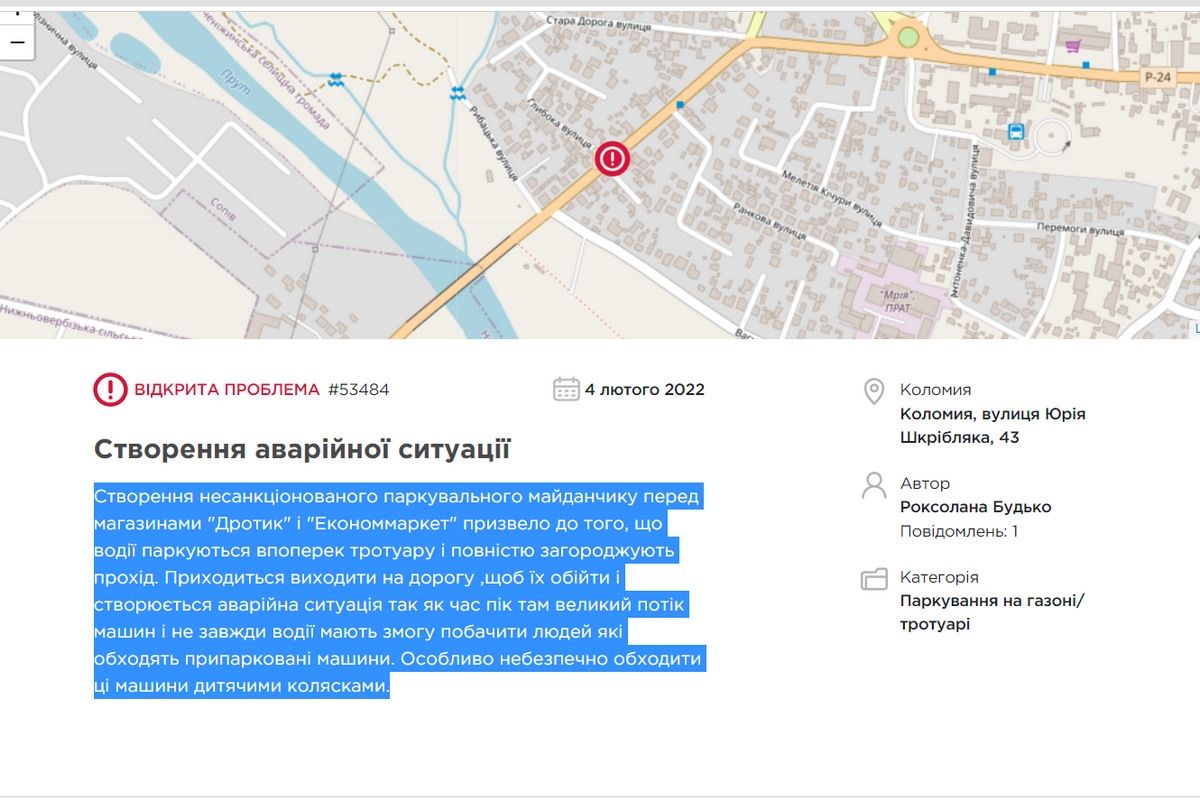
Task: Click the red exclamation badge before ВІДКРИТА ПРОБЛЕМА
Action: (110, 390)
